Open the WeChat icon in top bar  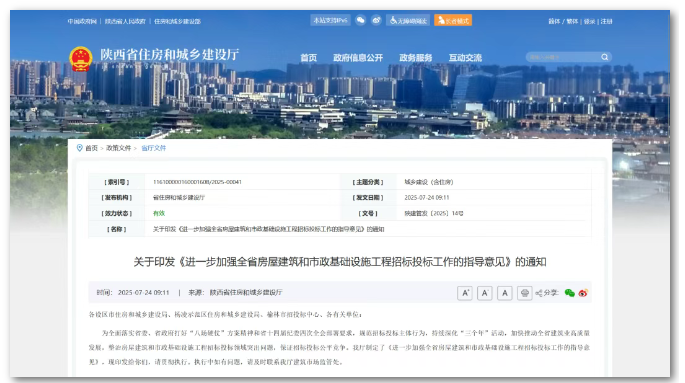pyautogui.click(x=360, y=20)
